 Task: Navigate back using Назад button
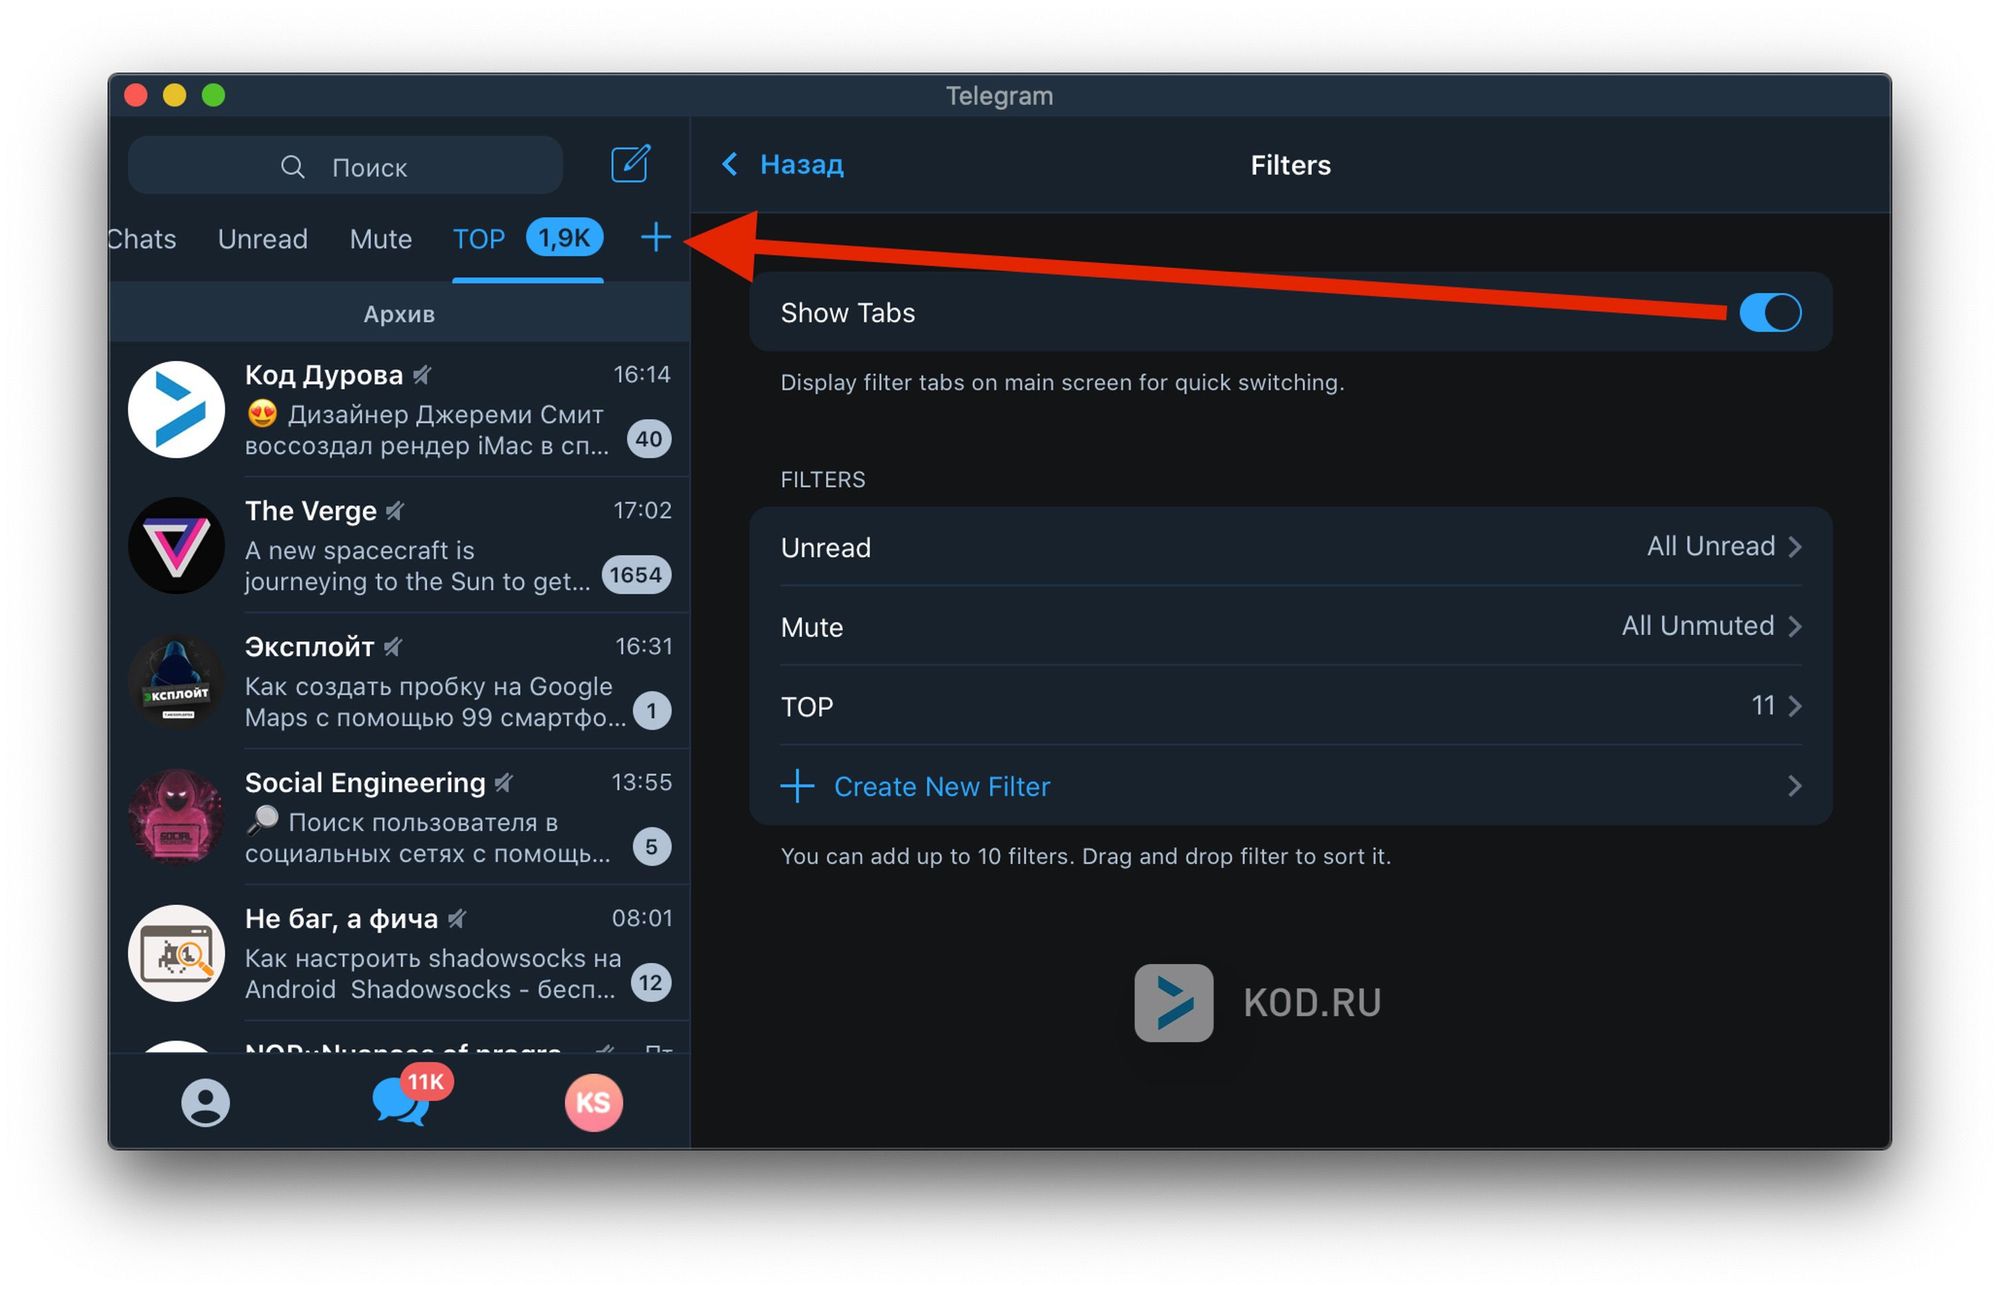pos(792,163)
